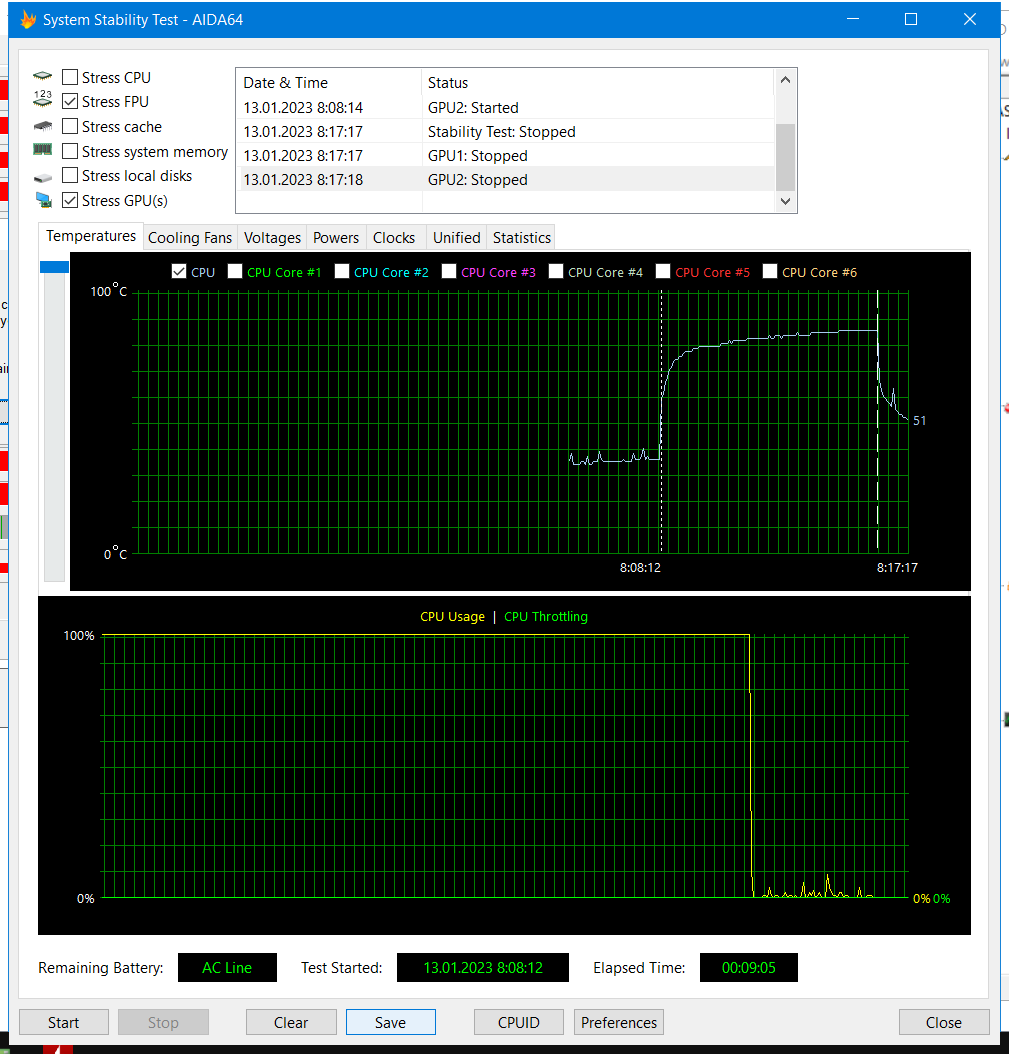Uncheck the Stress FPU option
The image size is (1009, 1054).
coord(70,102)
